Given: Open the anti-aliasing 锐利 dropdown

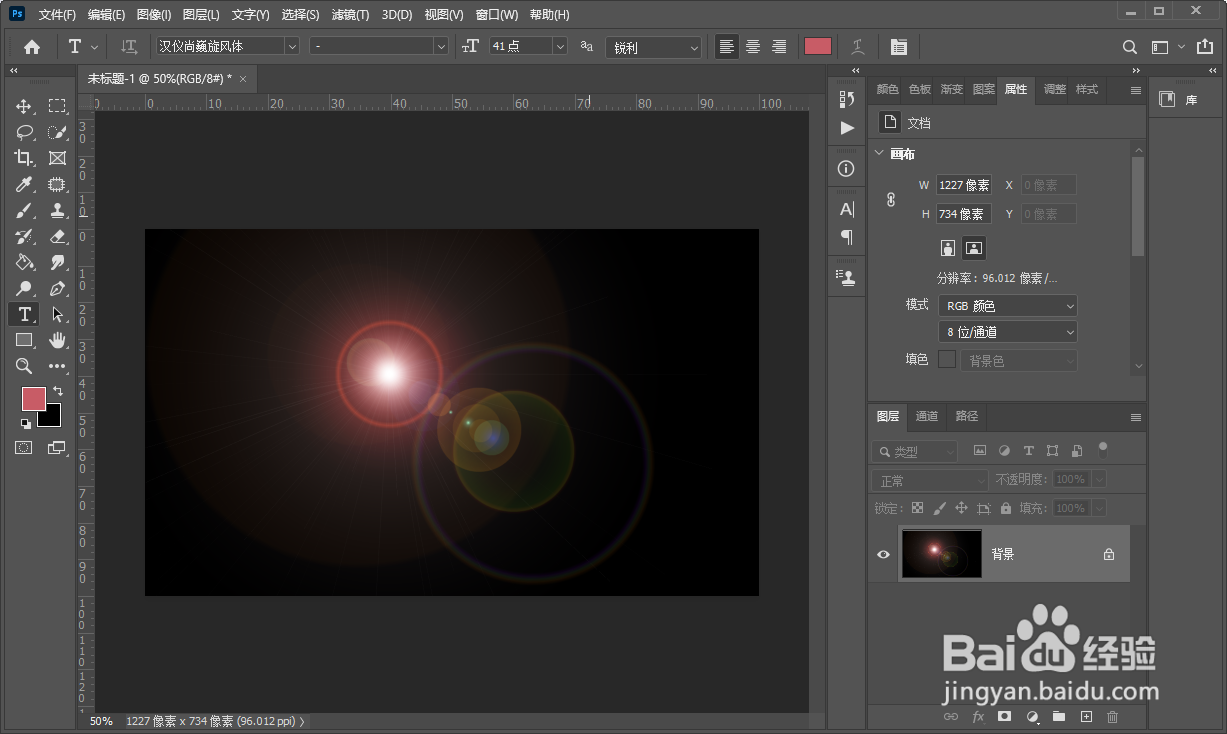Looking at the screenshot, I should click(653, 47).
